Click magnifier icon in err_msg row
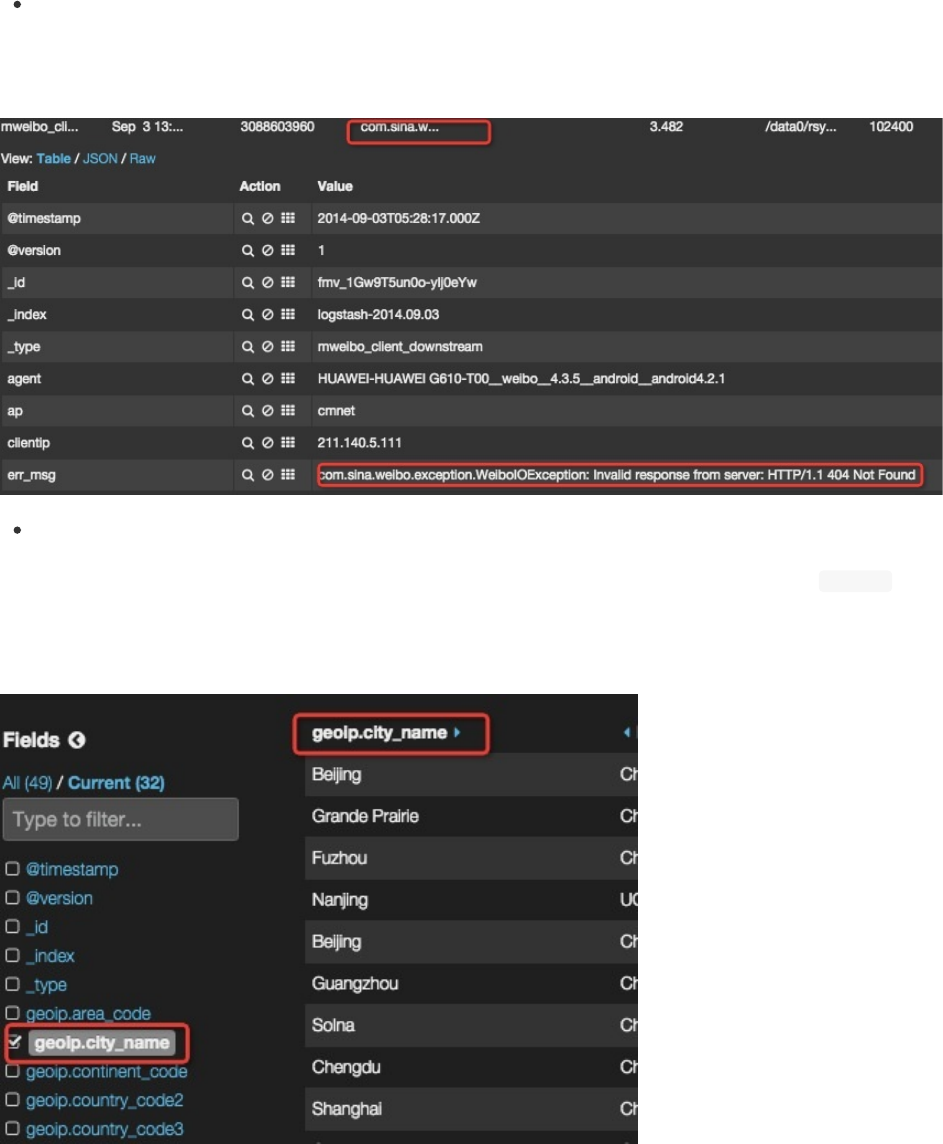This screenshot has height=1144, width=943. coord(248,475)
